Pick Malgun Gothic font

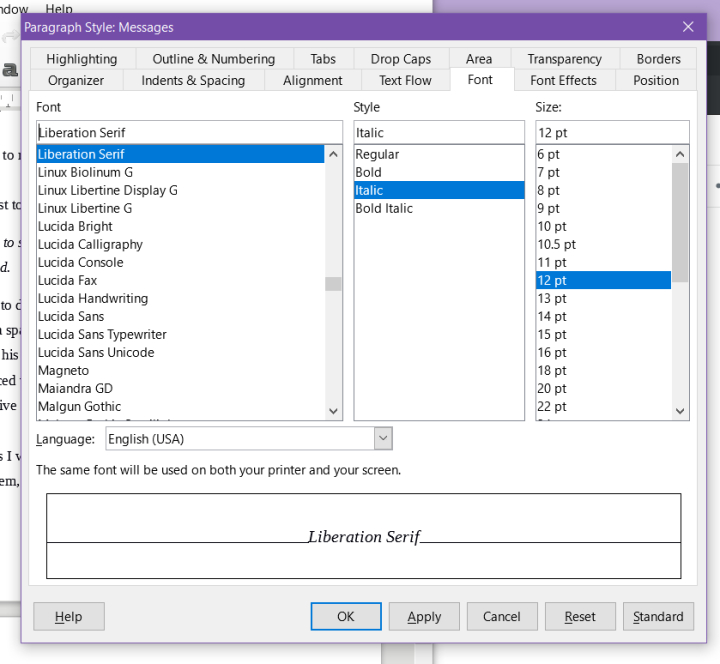tap(180, 406)
